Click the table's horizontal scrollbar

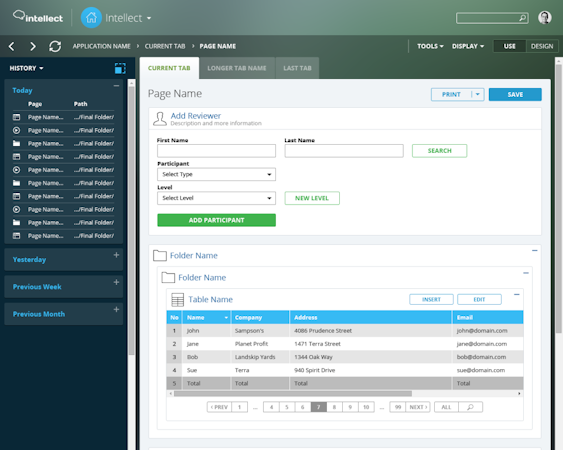click(293, 394)
